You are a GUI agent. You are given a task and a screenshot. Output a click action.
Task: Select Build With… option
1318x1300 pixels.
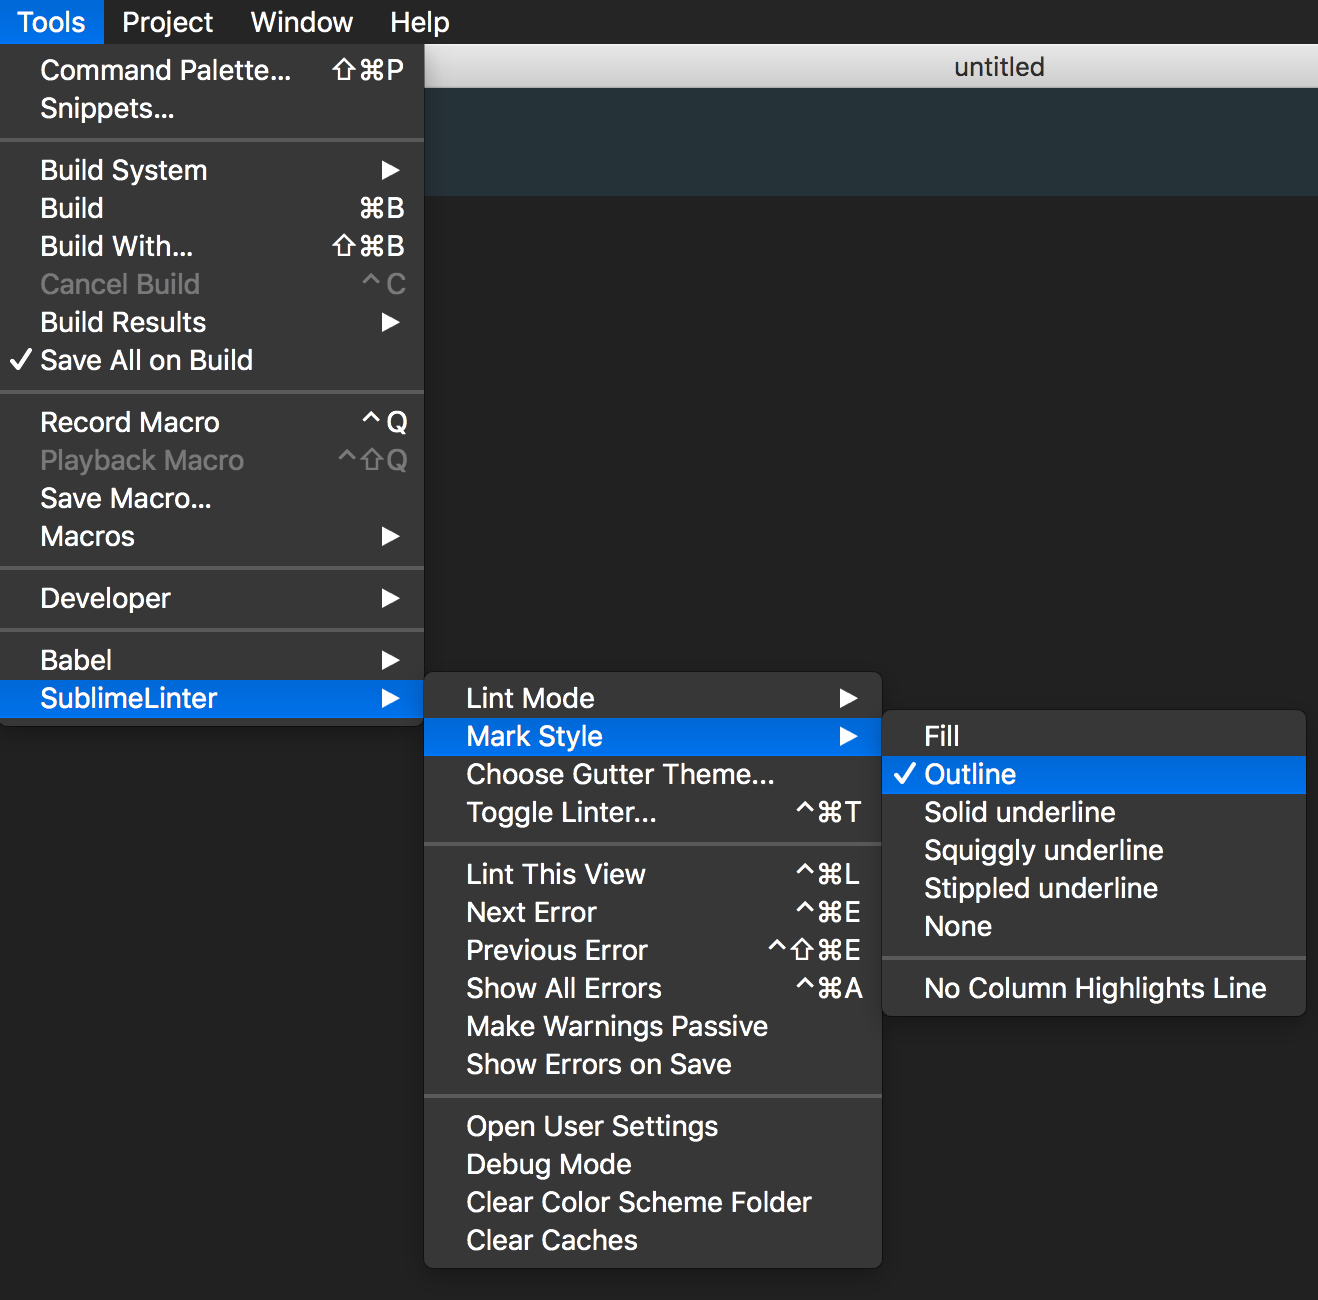click(212, 246)
